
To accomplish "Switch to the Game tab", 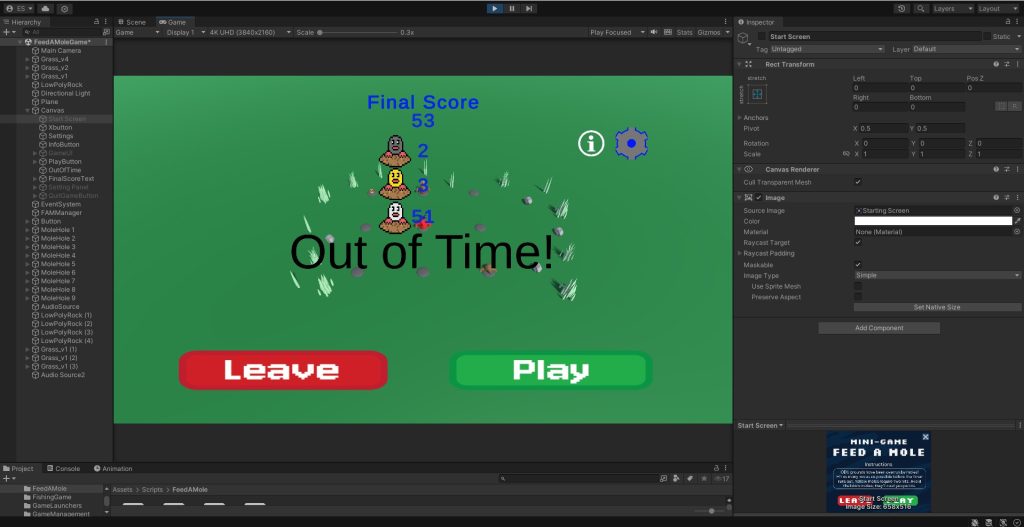I will (173, 22).
